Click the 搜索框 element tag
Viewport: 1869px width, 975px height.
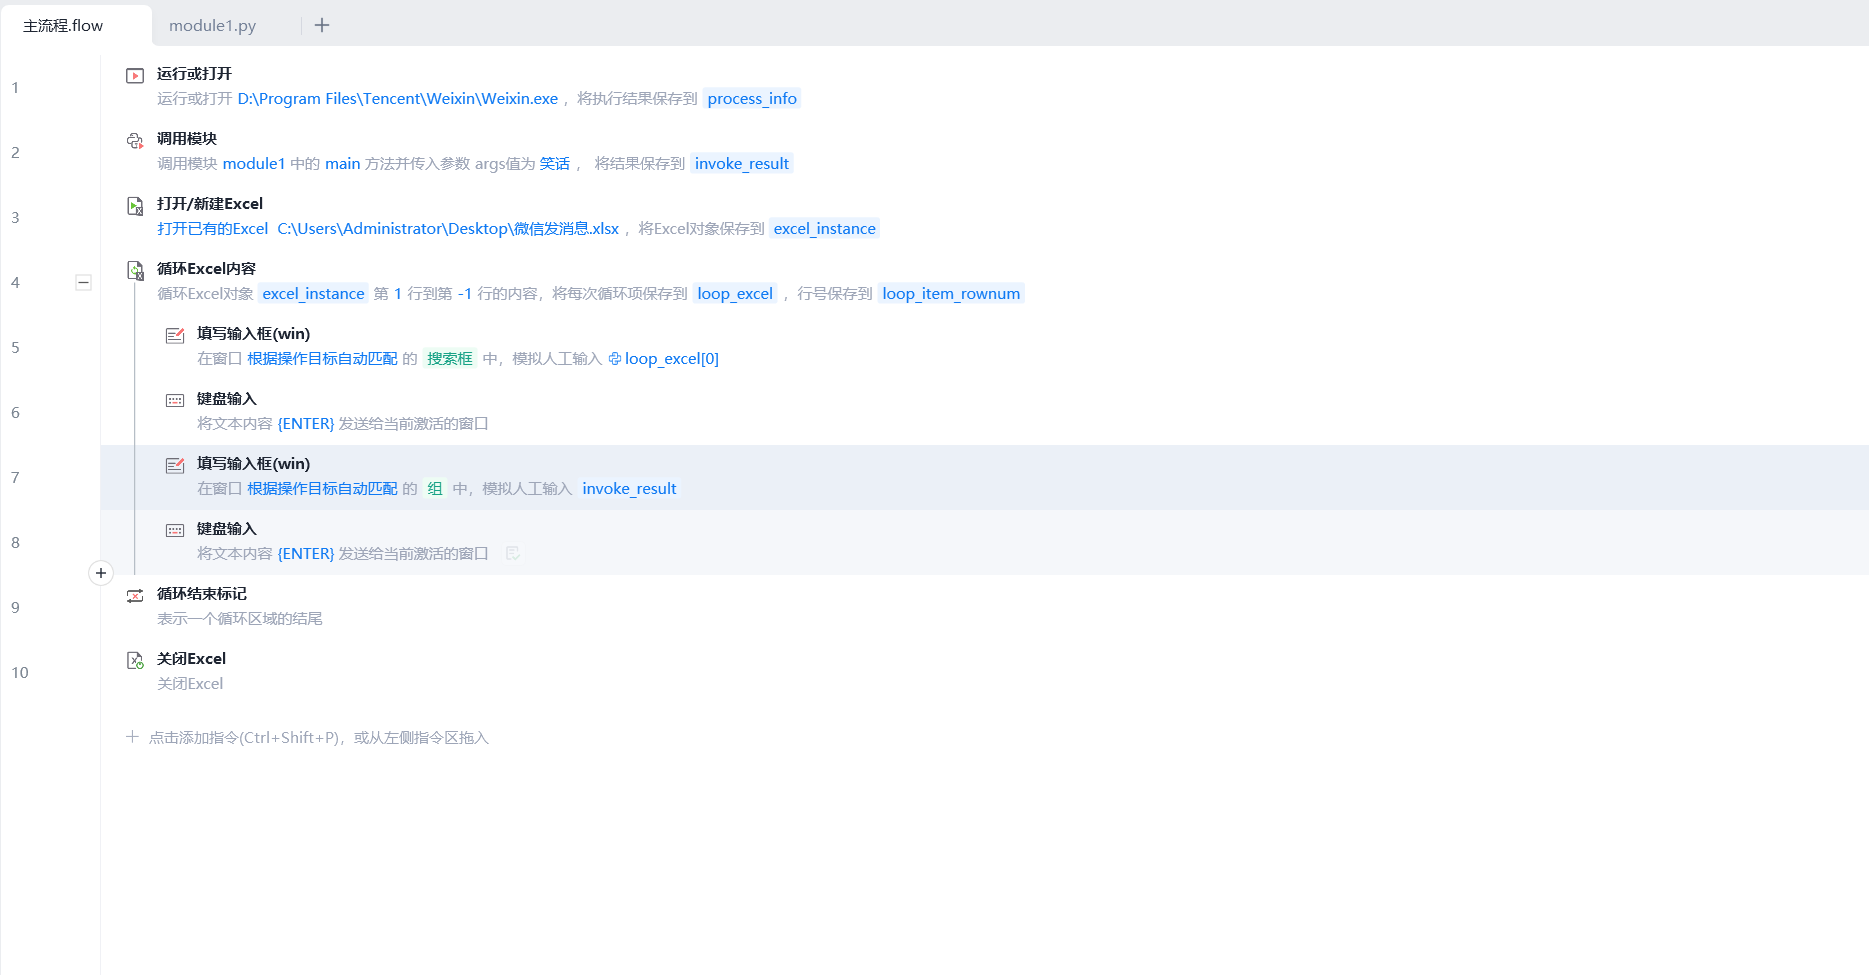point(450,358)
